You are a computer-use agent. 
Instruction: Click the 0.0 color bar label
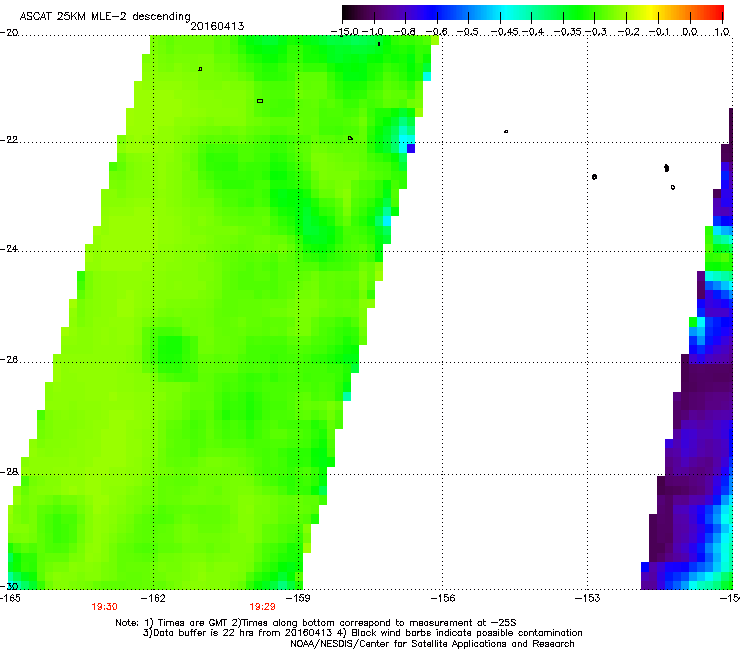click(x=690, y=32)
